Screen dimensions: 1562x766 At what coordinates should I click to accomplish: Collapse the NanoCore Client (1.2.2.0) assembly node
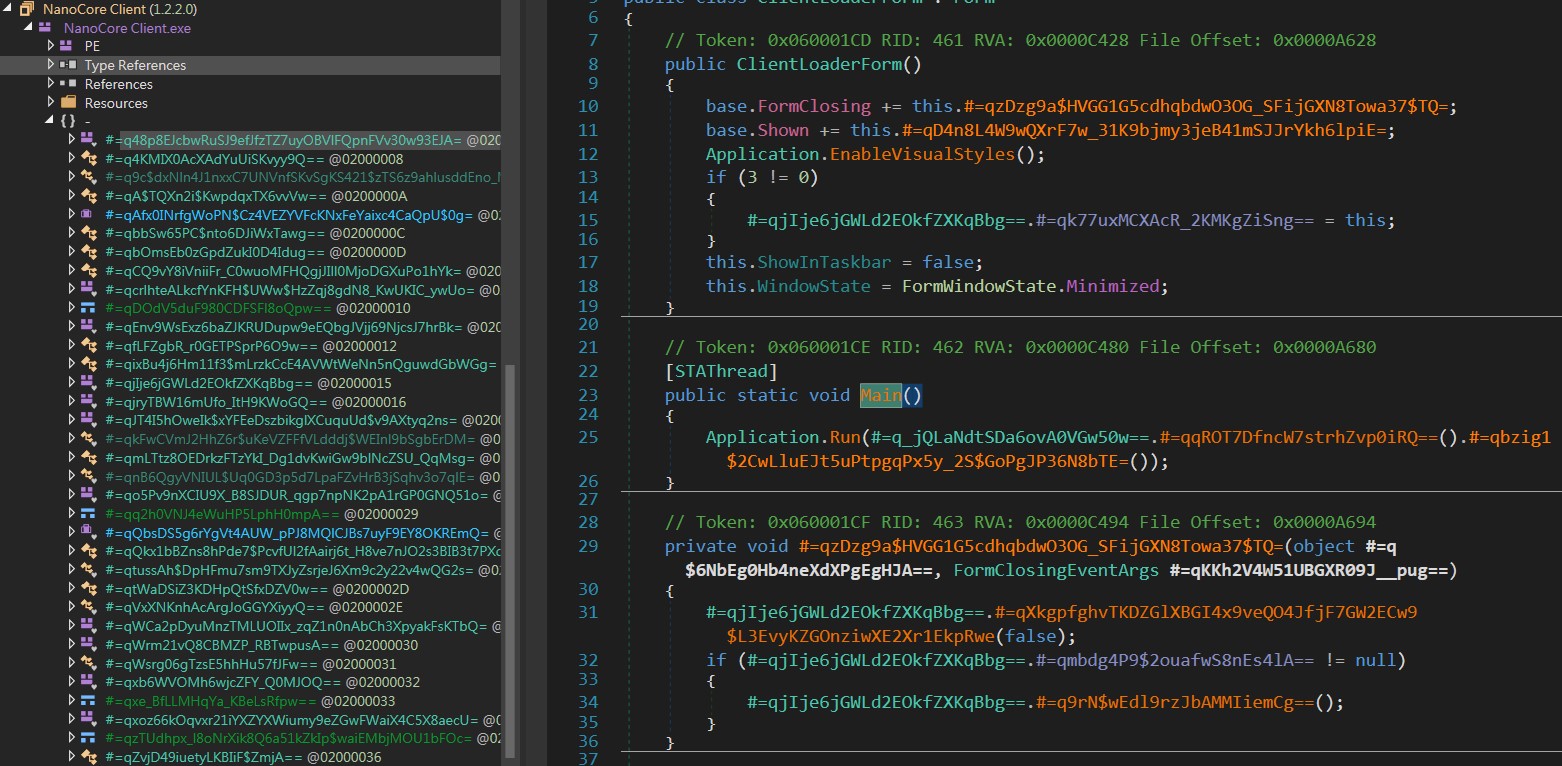point(9,9)
